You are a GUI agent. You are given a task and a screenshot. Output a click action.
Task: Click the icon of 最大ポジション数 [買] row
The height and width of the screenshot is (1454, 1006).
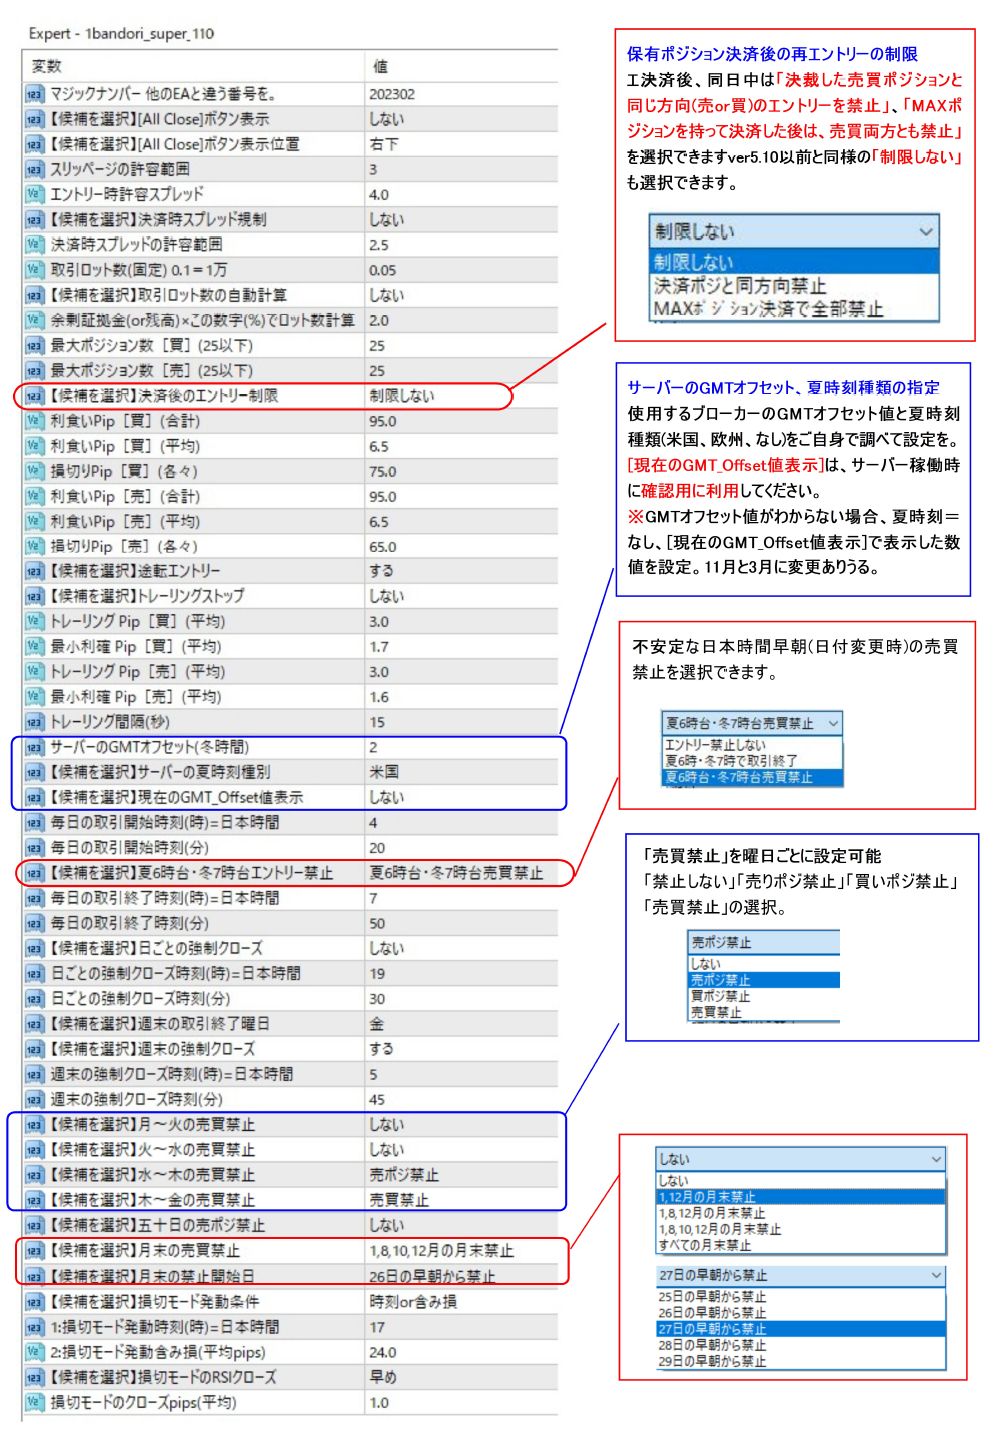[x=34, y=345]
